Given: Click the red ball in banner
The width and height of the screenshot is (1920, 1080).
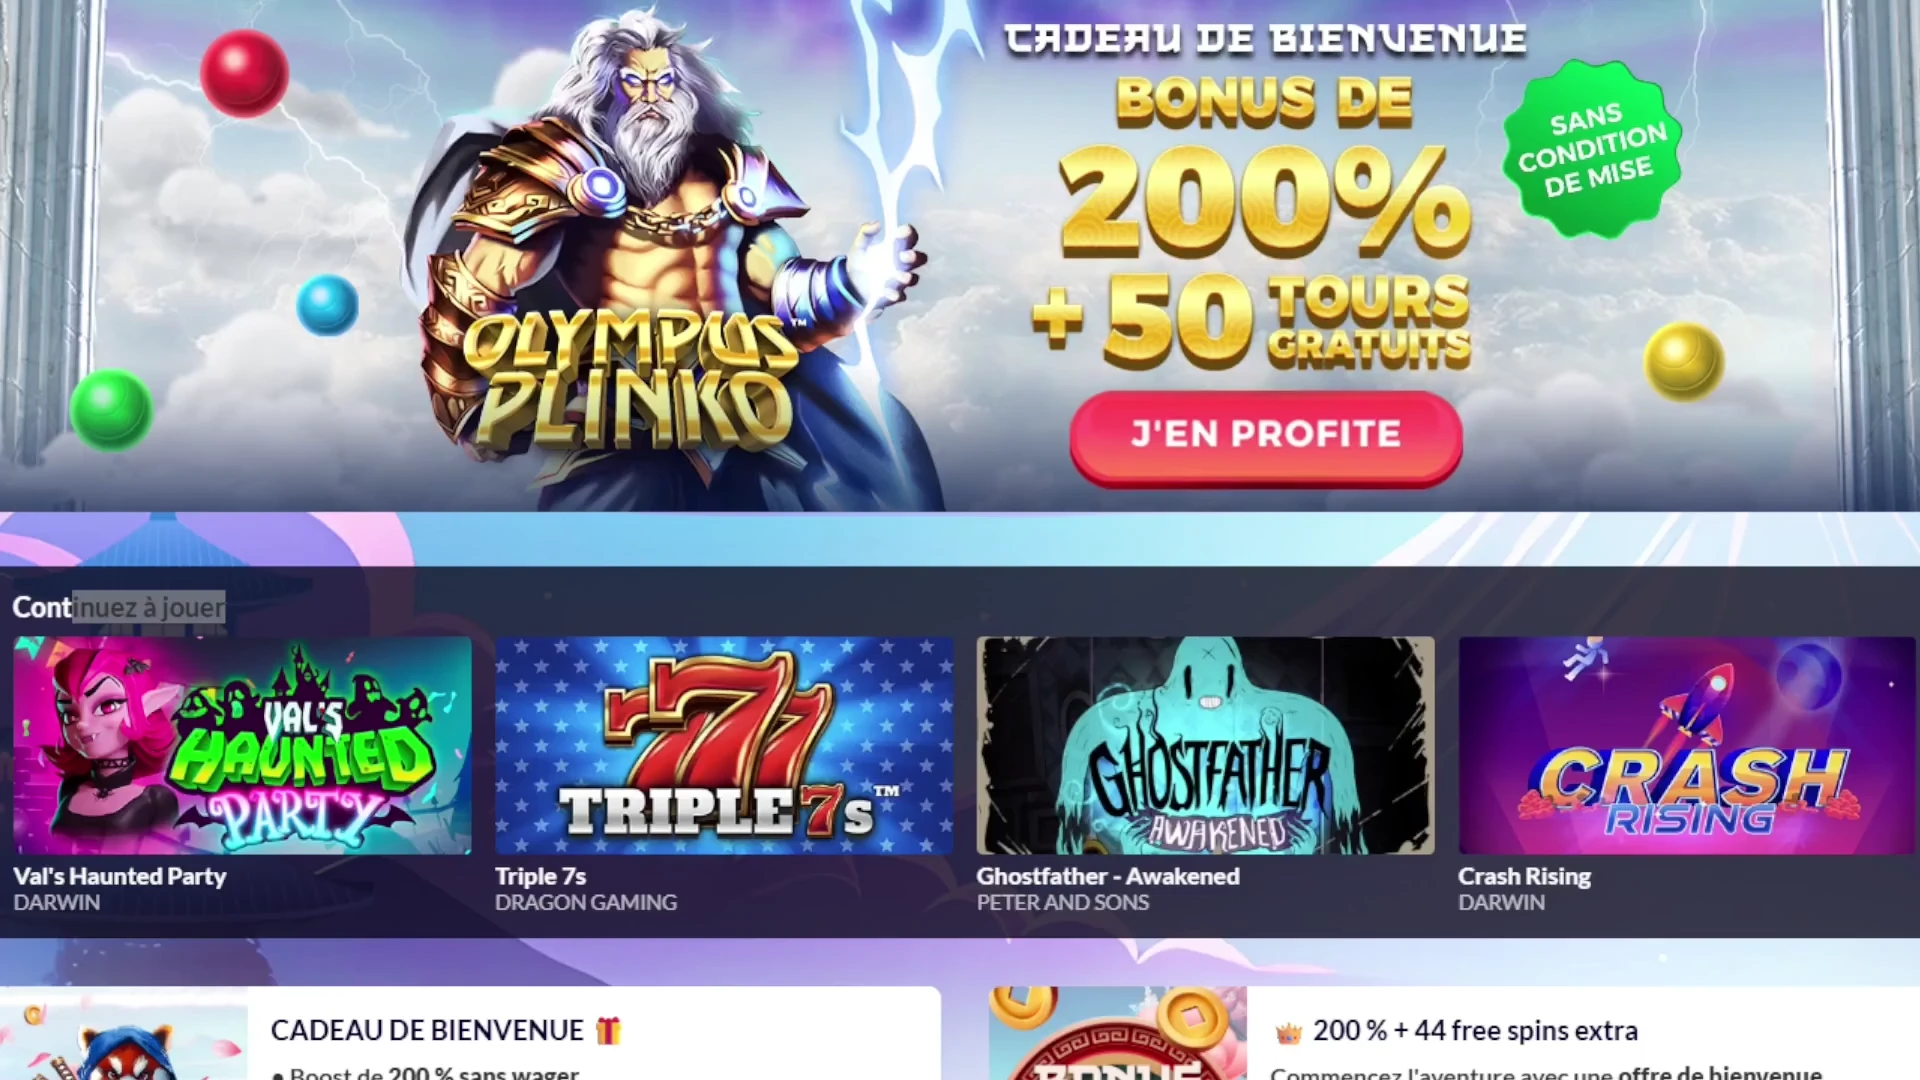Looking at the screenshot, I should coord(244,73).
